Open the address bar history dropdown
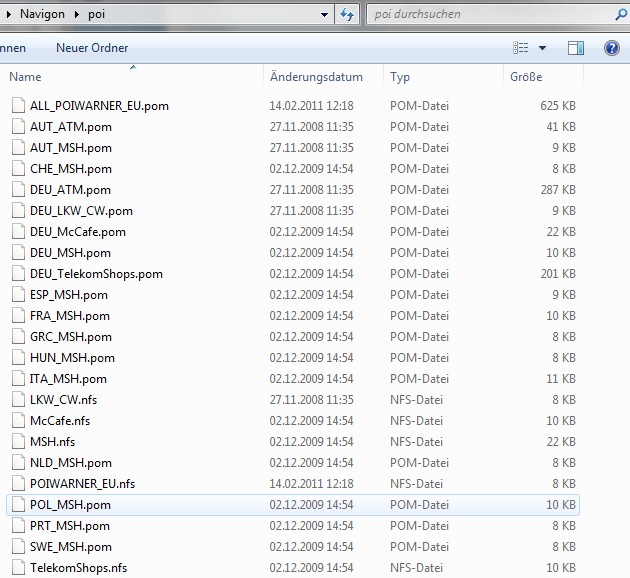The image size is (630, 578). pyautogui.click(x=324, y=15)
